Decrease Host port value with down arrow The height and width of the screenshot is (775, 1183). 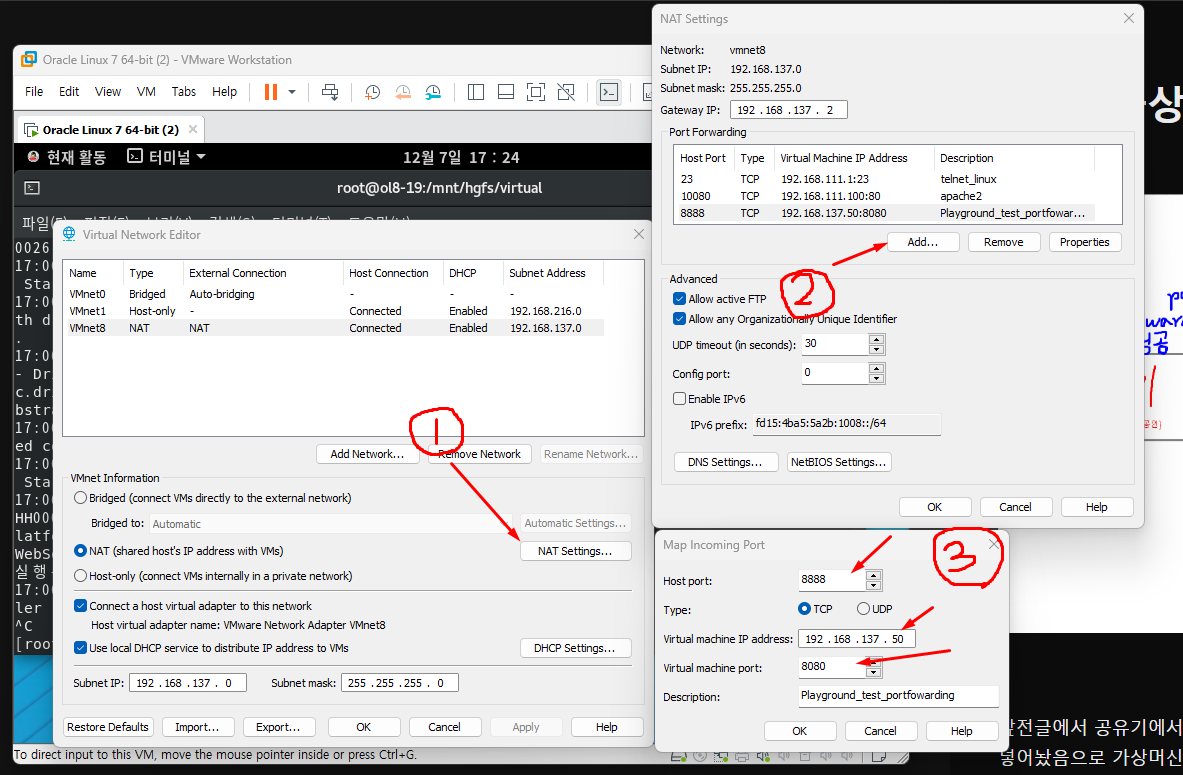point(873,586)
